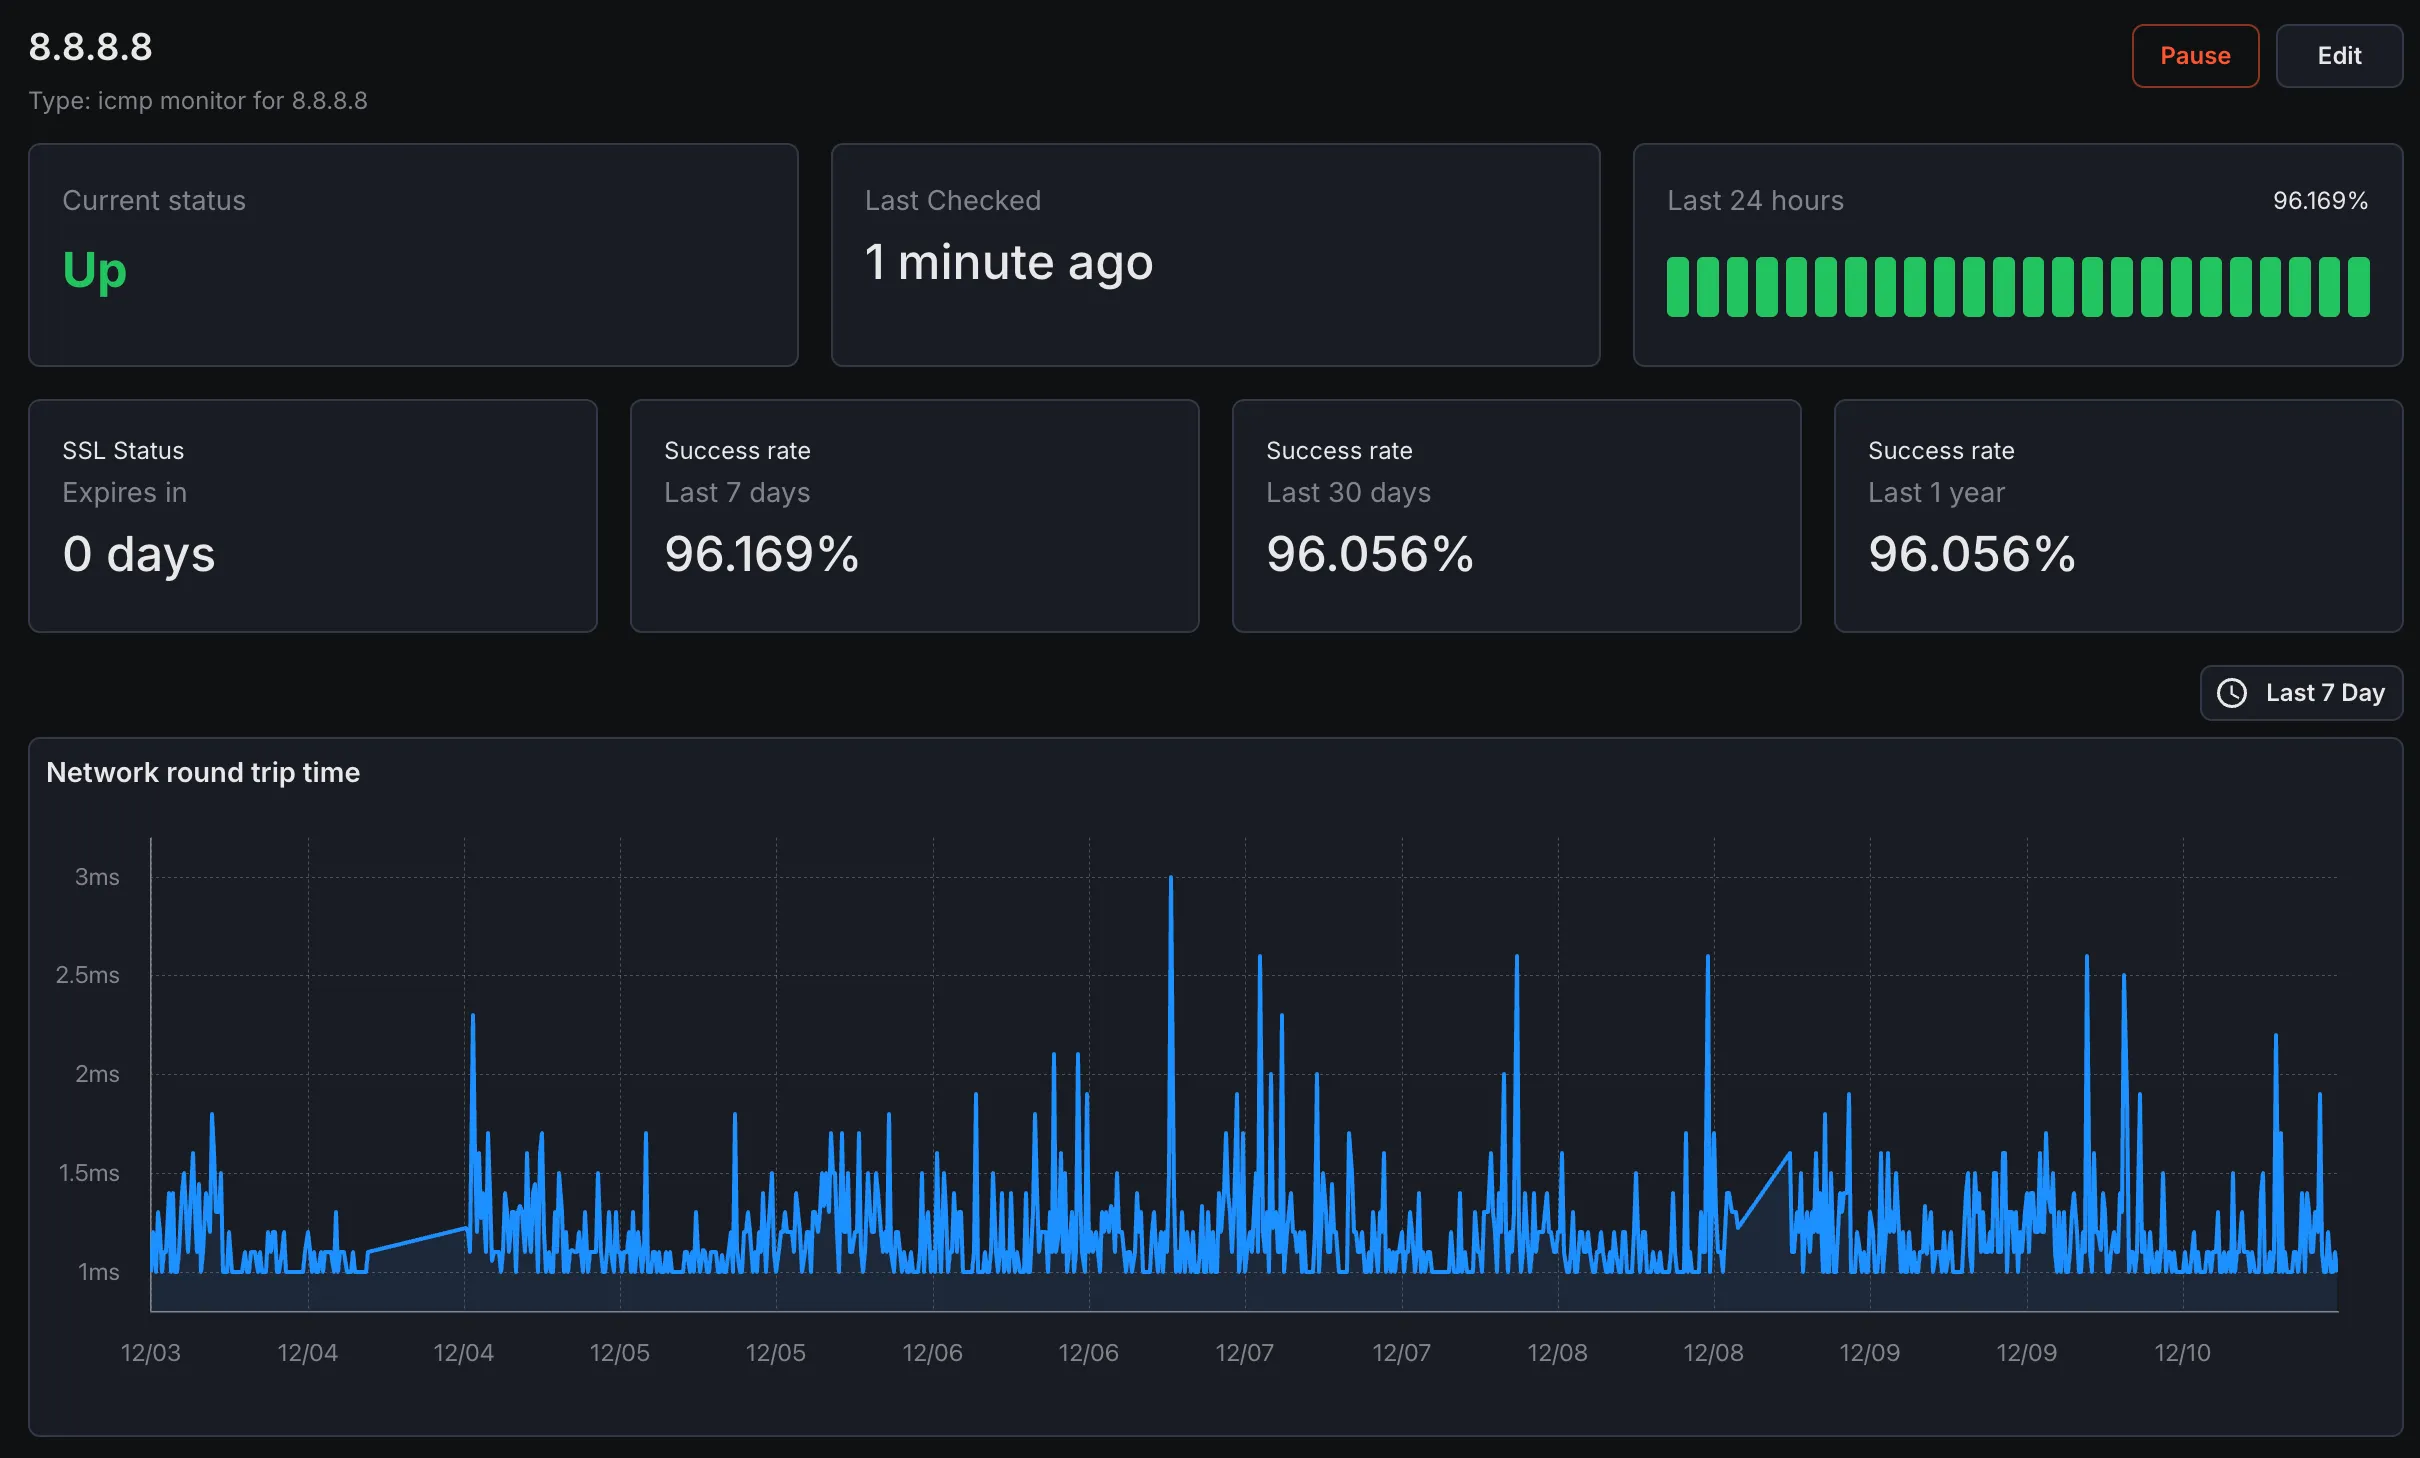The width and height of the screenshot is (2420, 1458).
Task: Click the 12/10 x-axis date label
Action: [x=2182, y=1353]
